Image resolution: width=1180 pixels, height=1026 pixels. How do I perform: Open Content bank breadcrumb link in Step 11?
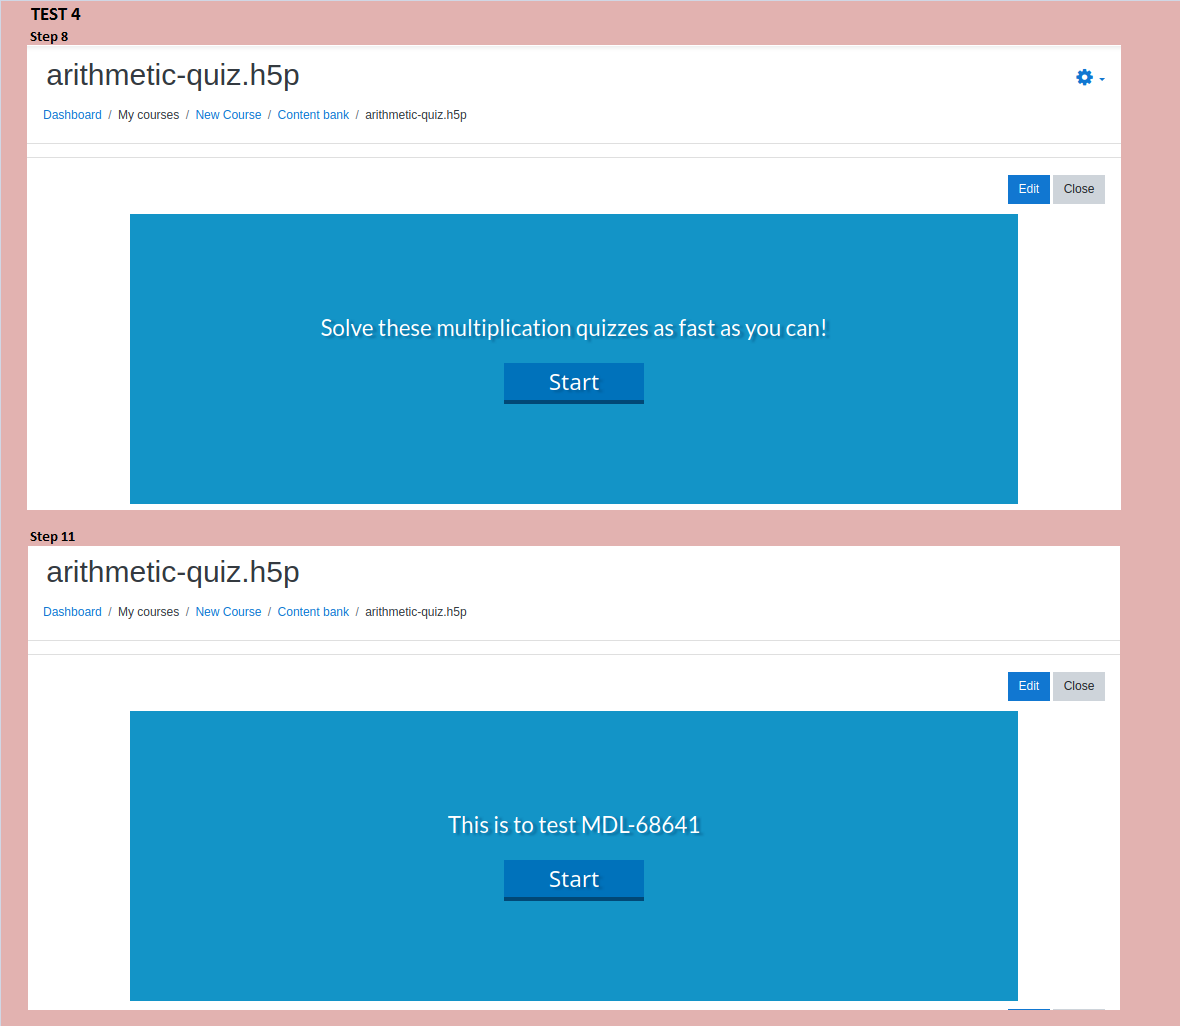coord(313,612)
